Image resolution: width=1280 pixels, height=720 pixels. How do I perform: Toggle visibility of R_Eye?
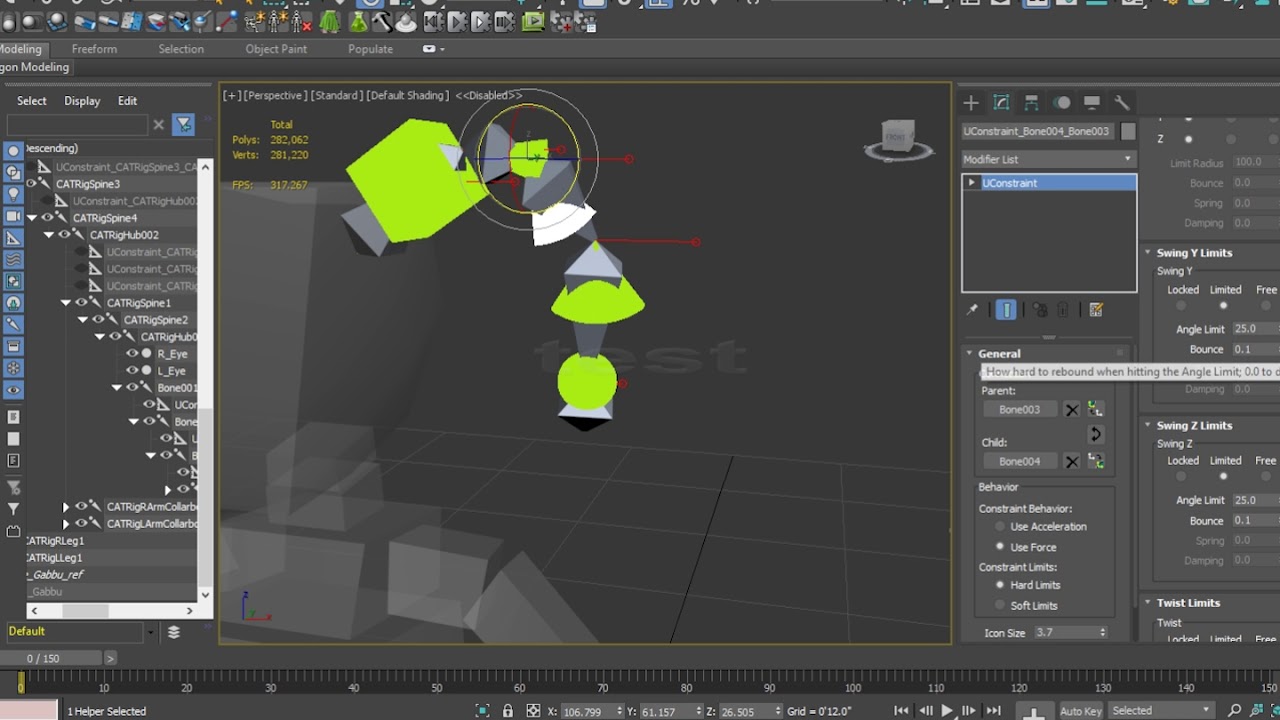pyautogui.click(x=131, y=354)
